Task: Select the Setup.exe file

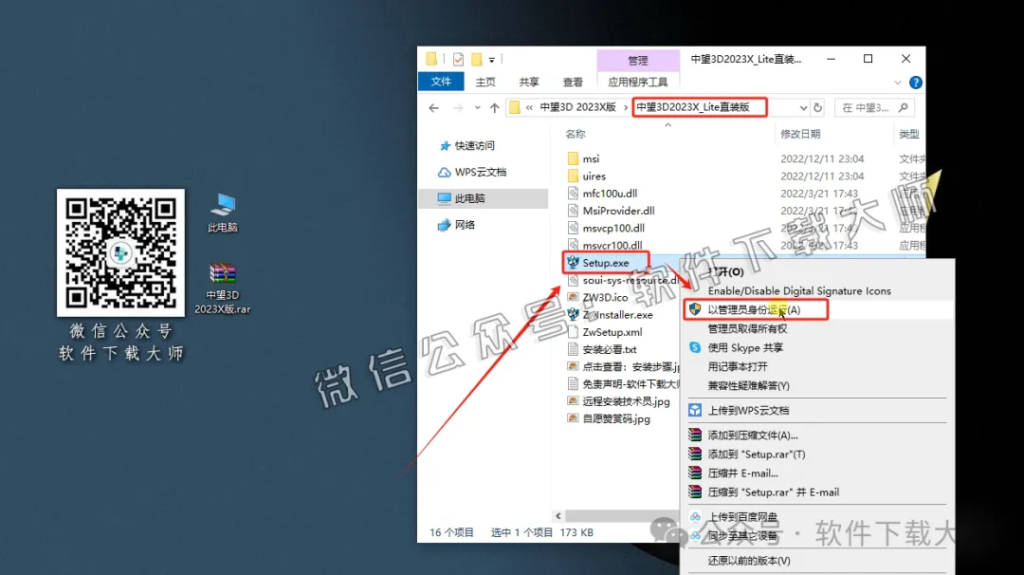Action: pos(605,263)
